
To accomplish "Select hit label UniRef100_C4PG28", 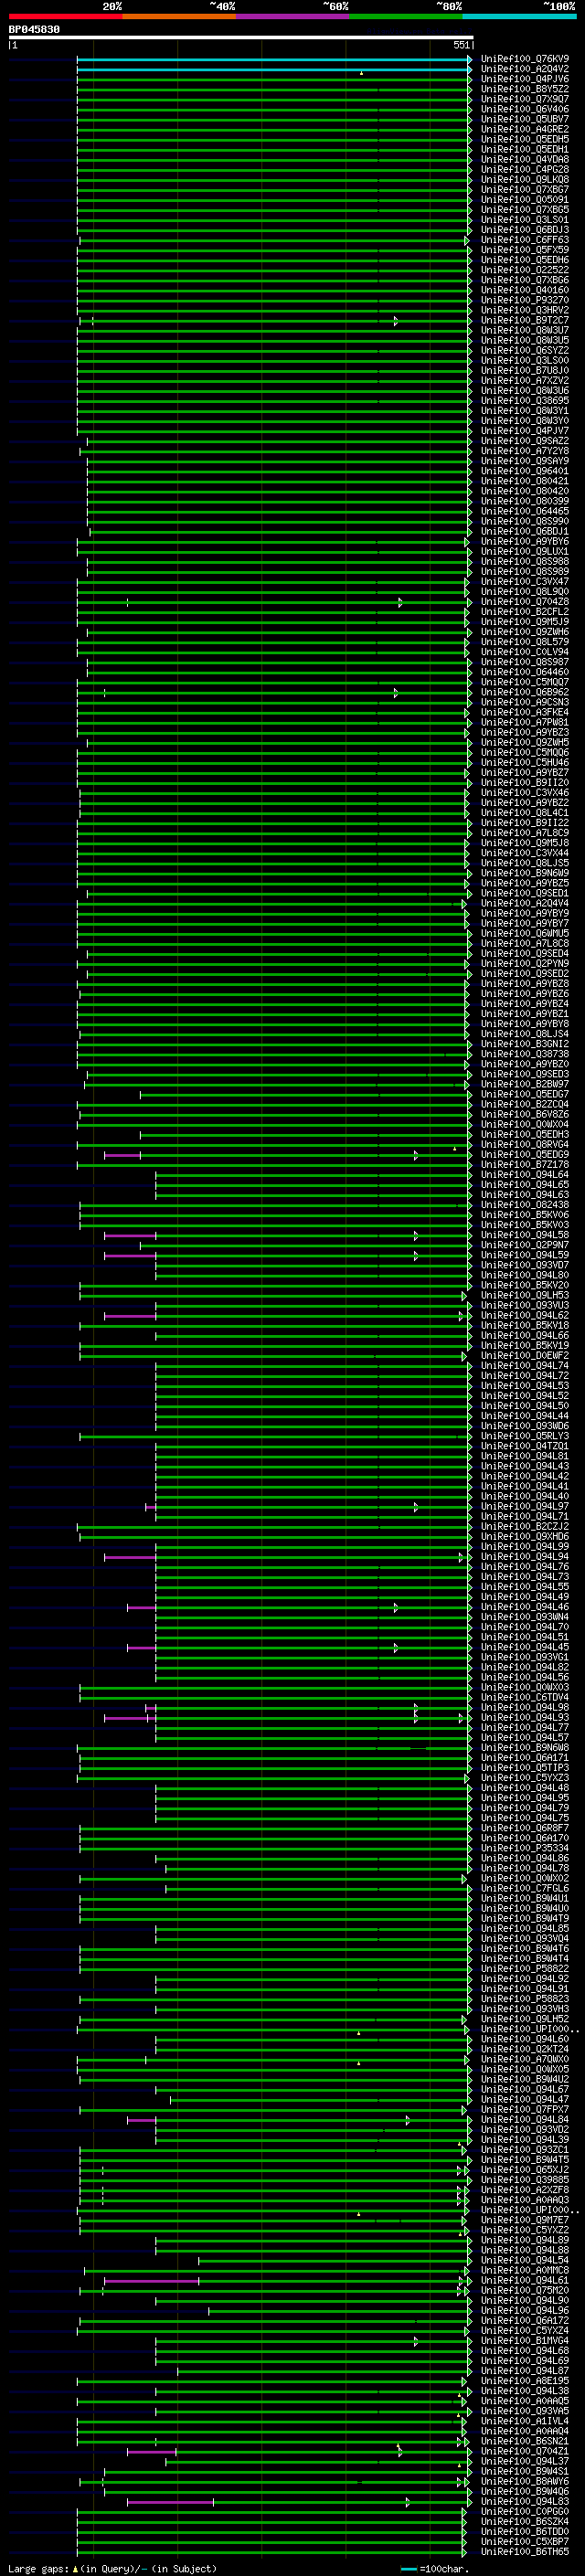I will pyautogui.click(x=525, y=169).
